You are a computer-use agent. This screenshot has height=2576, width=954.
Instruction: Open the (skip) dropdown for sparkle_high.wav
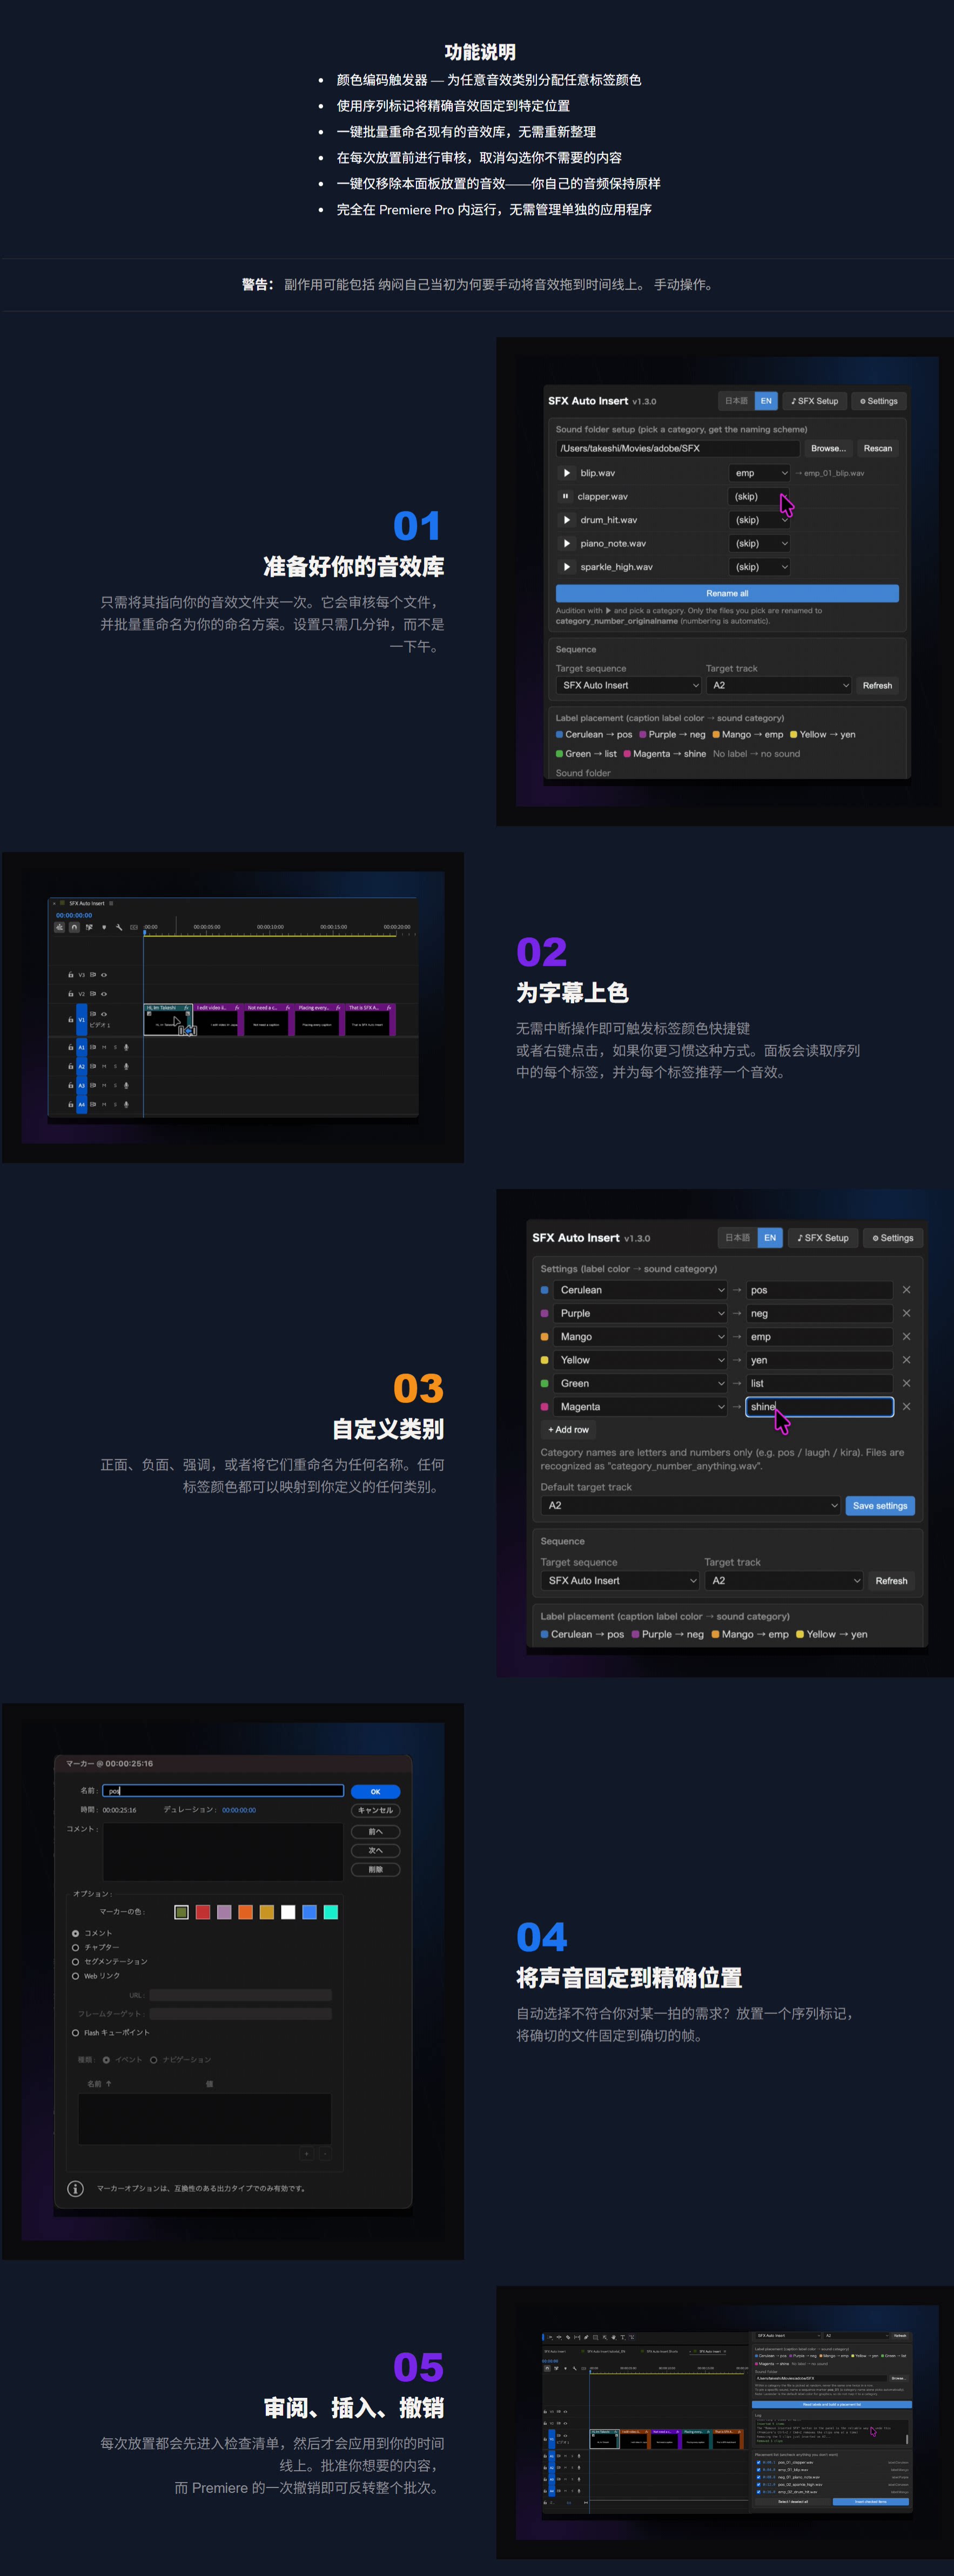760,567
